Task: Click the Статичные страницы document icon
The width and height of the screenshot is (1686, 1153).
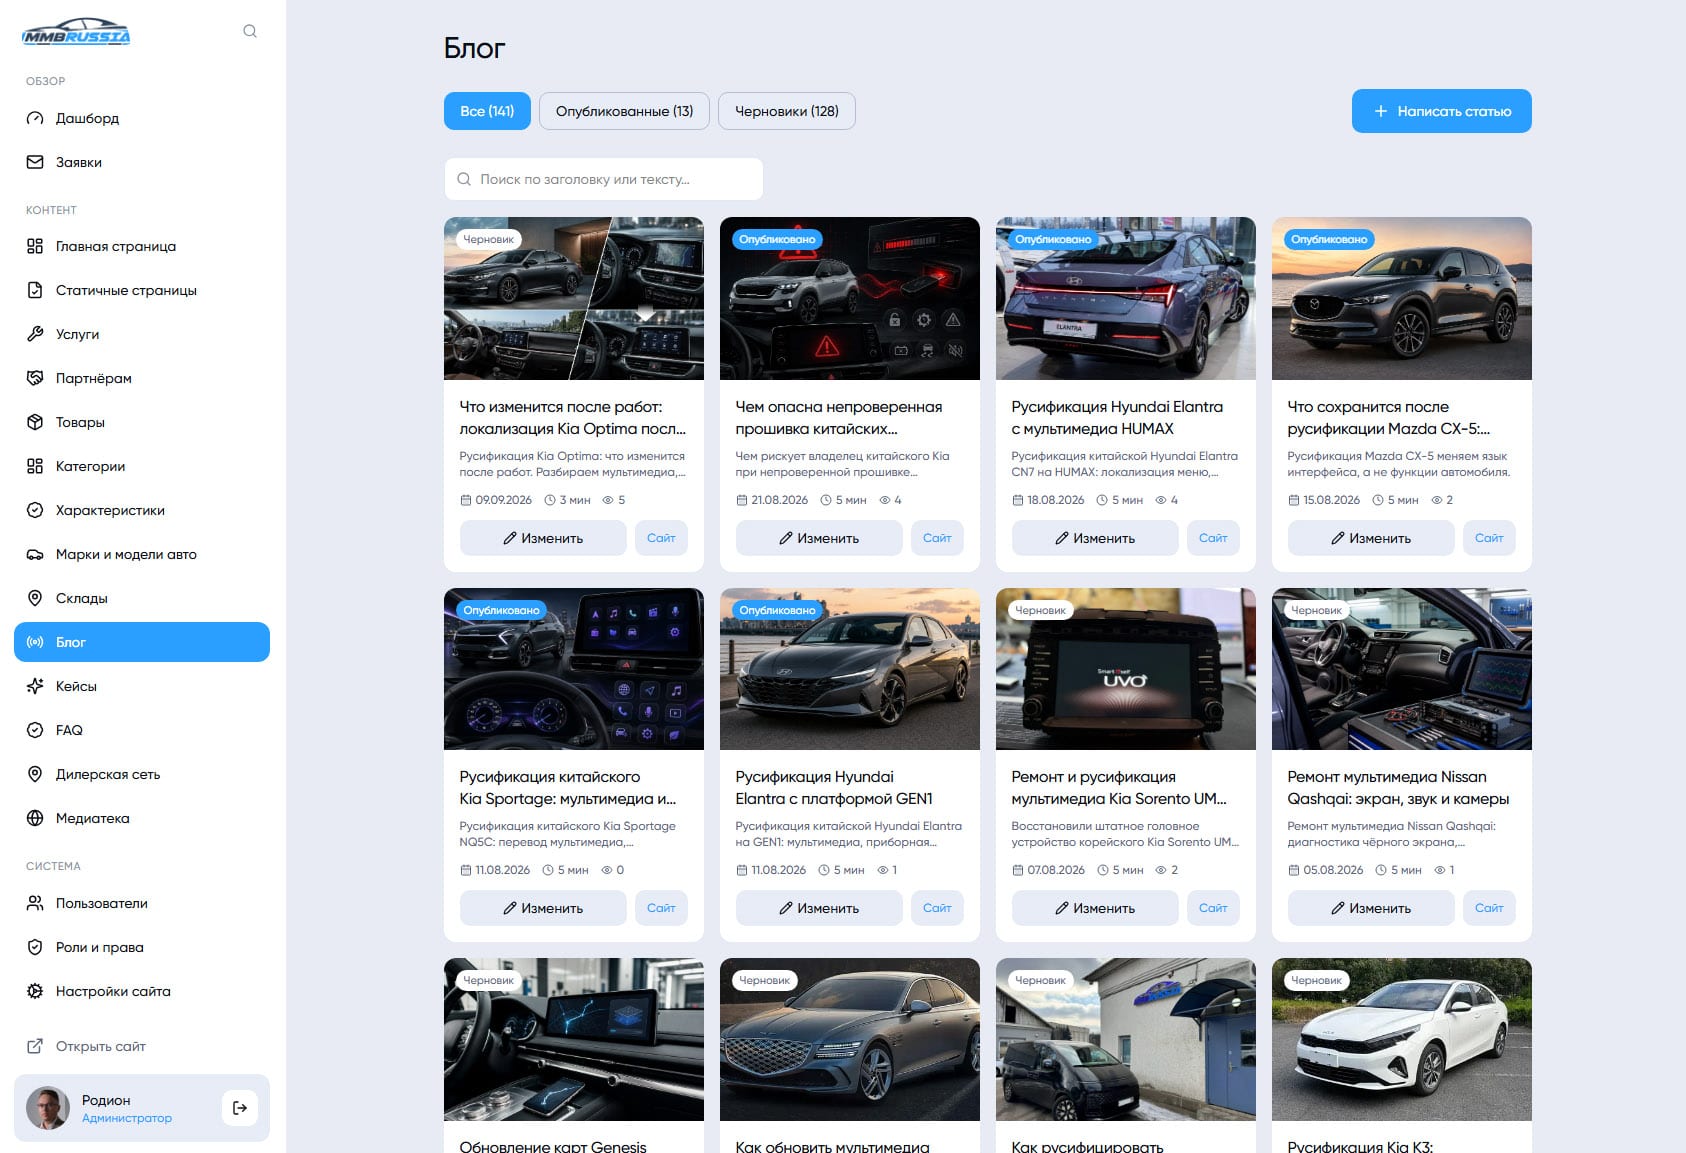Action: click(x=35, y=290)
